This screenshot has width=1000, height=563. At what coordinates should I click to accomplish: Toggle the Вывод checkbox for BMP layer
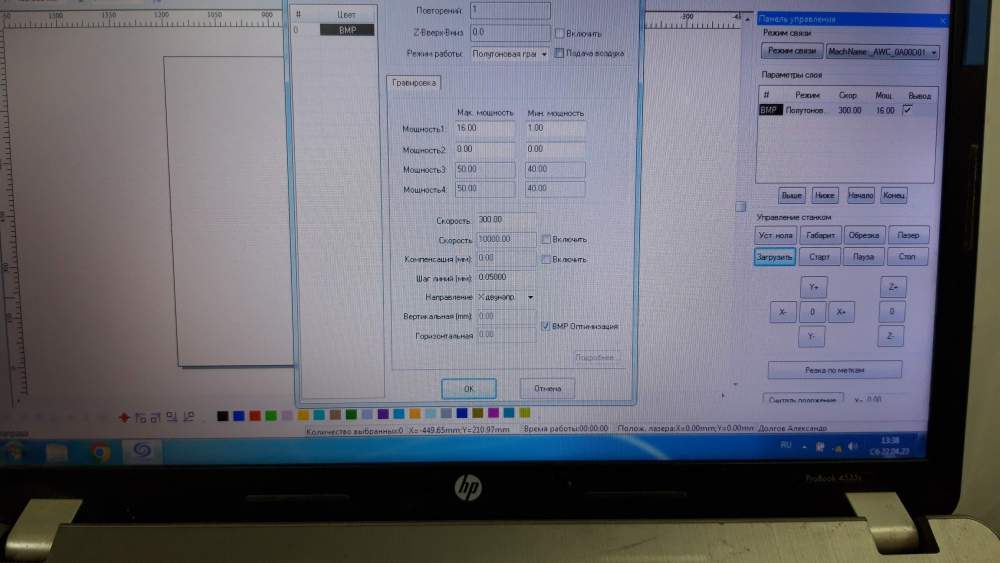907,110
